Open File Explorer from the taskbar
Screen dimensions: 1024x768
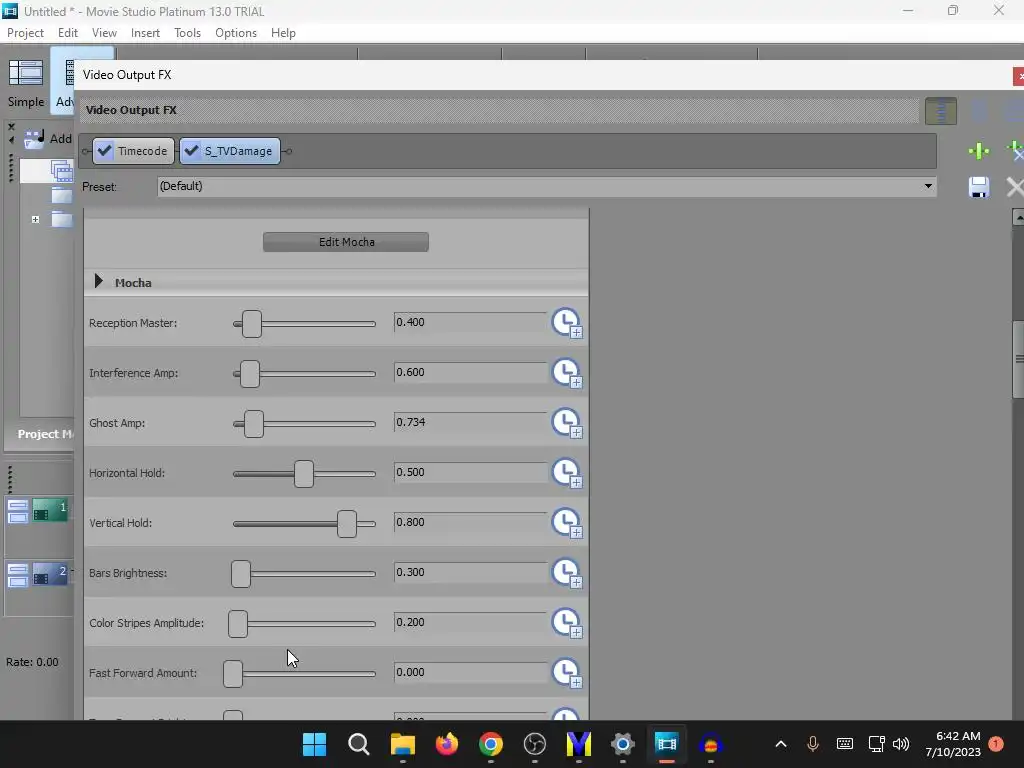[402, 744]
